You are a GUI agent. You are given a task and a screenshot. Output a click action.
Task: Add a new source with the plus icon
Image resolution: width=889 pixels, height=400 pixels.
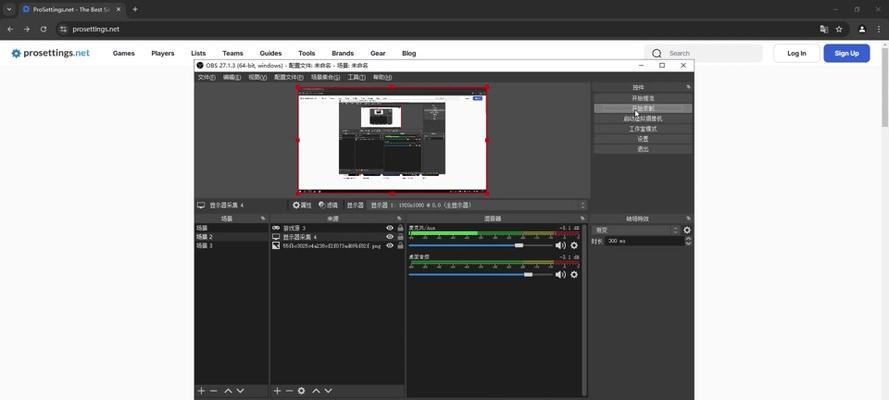[x=277, y=391]
